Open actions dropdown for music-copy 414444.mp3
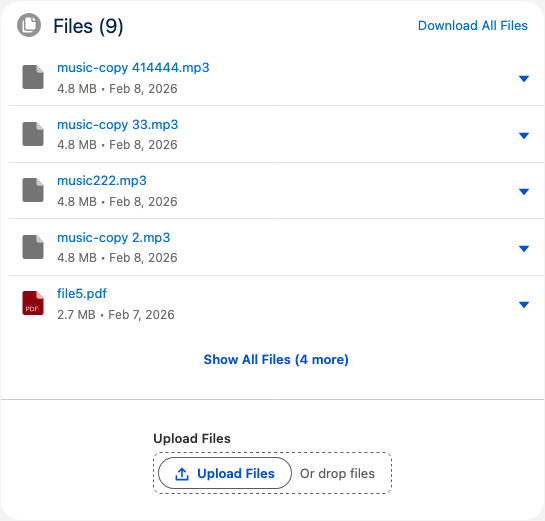Viewport: 545px width, 521px height. tap(523, 79)
